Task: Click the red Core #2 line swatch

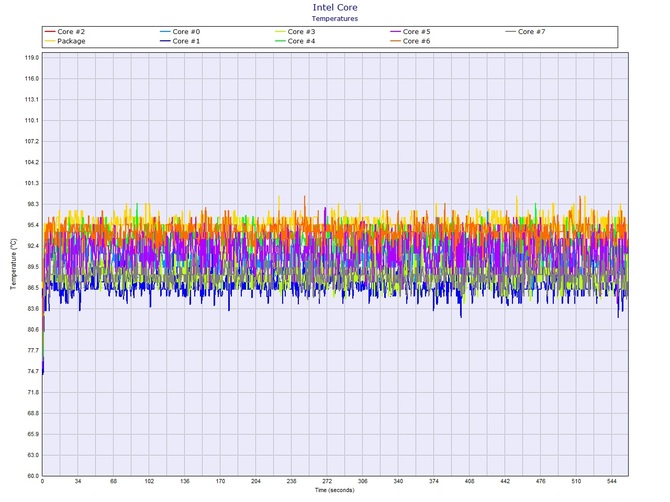Action: pos(49,32)
